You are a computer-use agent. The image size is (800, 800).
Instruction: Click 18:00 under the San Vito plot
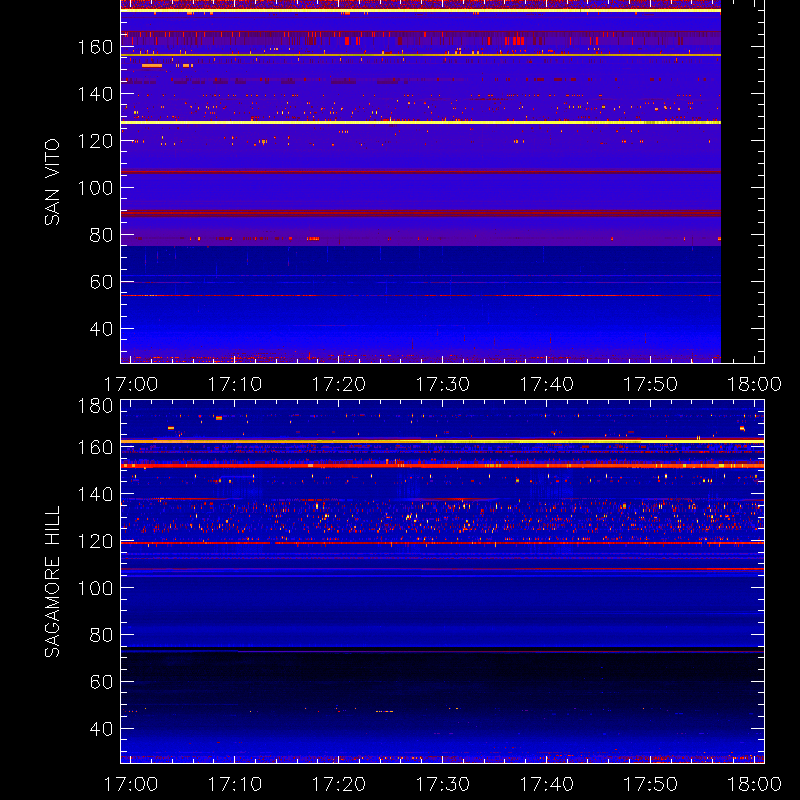(x=755, y=384)
